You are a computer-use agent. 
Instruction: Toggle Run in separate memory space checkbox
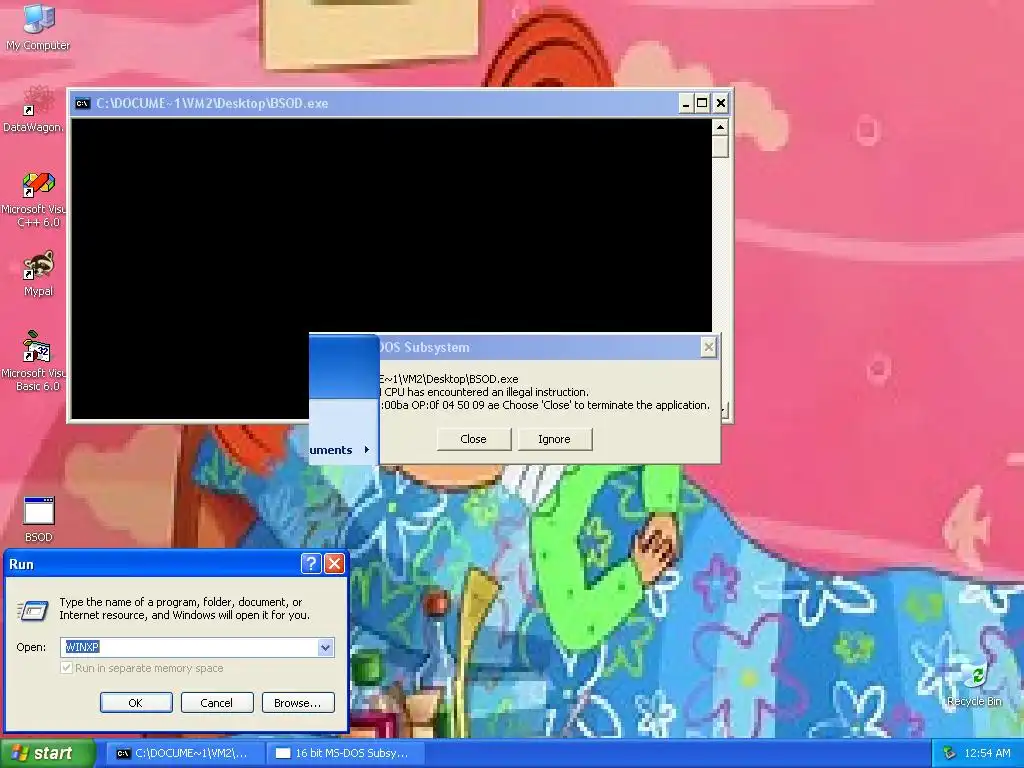[66, 668]
